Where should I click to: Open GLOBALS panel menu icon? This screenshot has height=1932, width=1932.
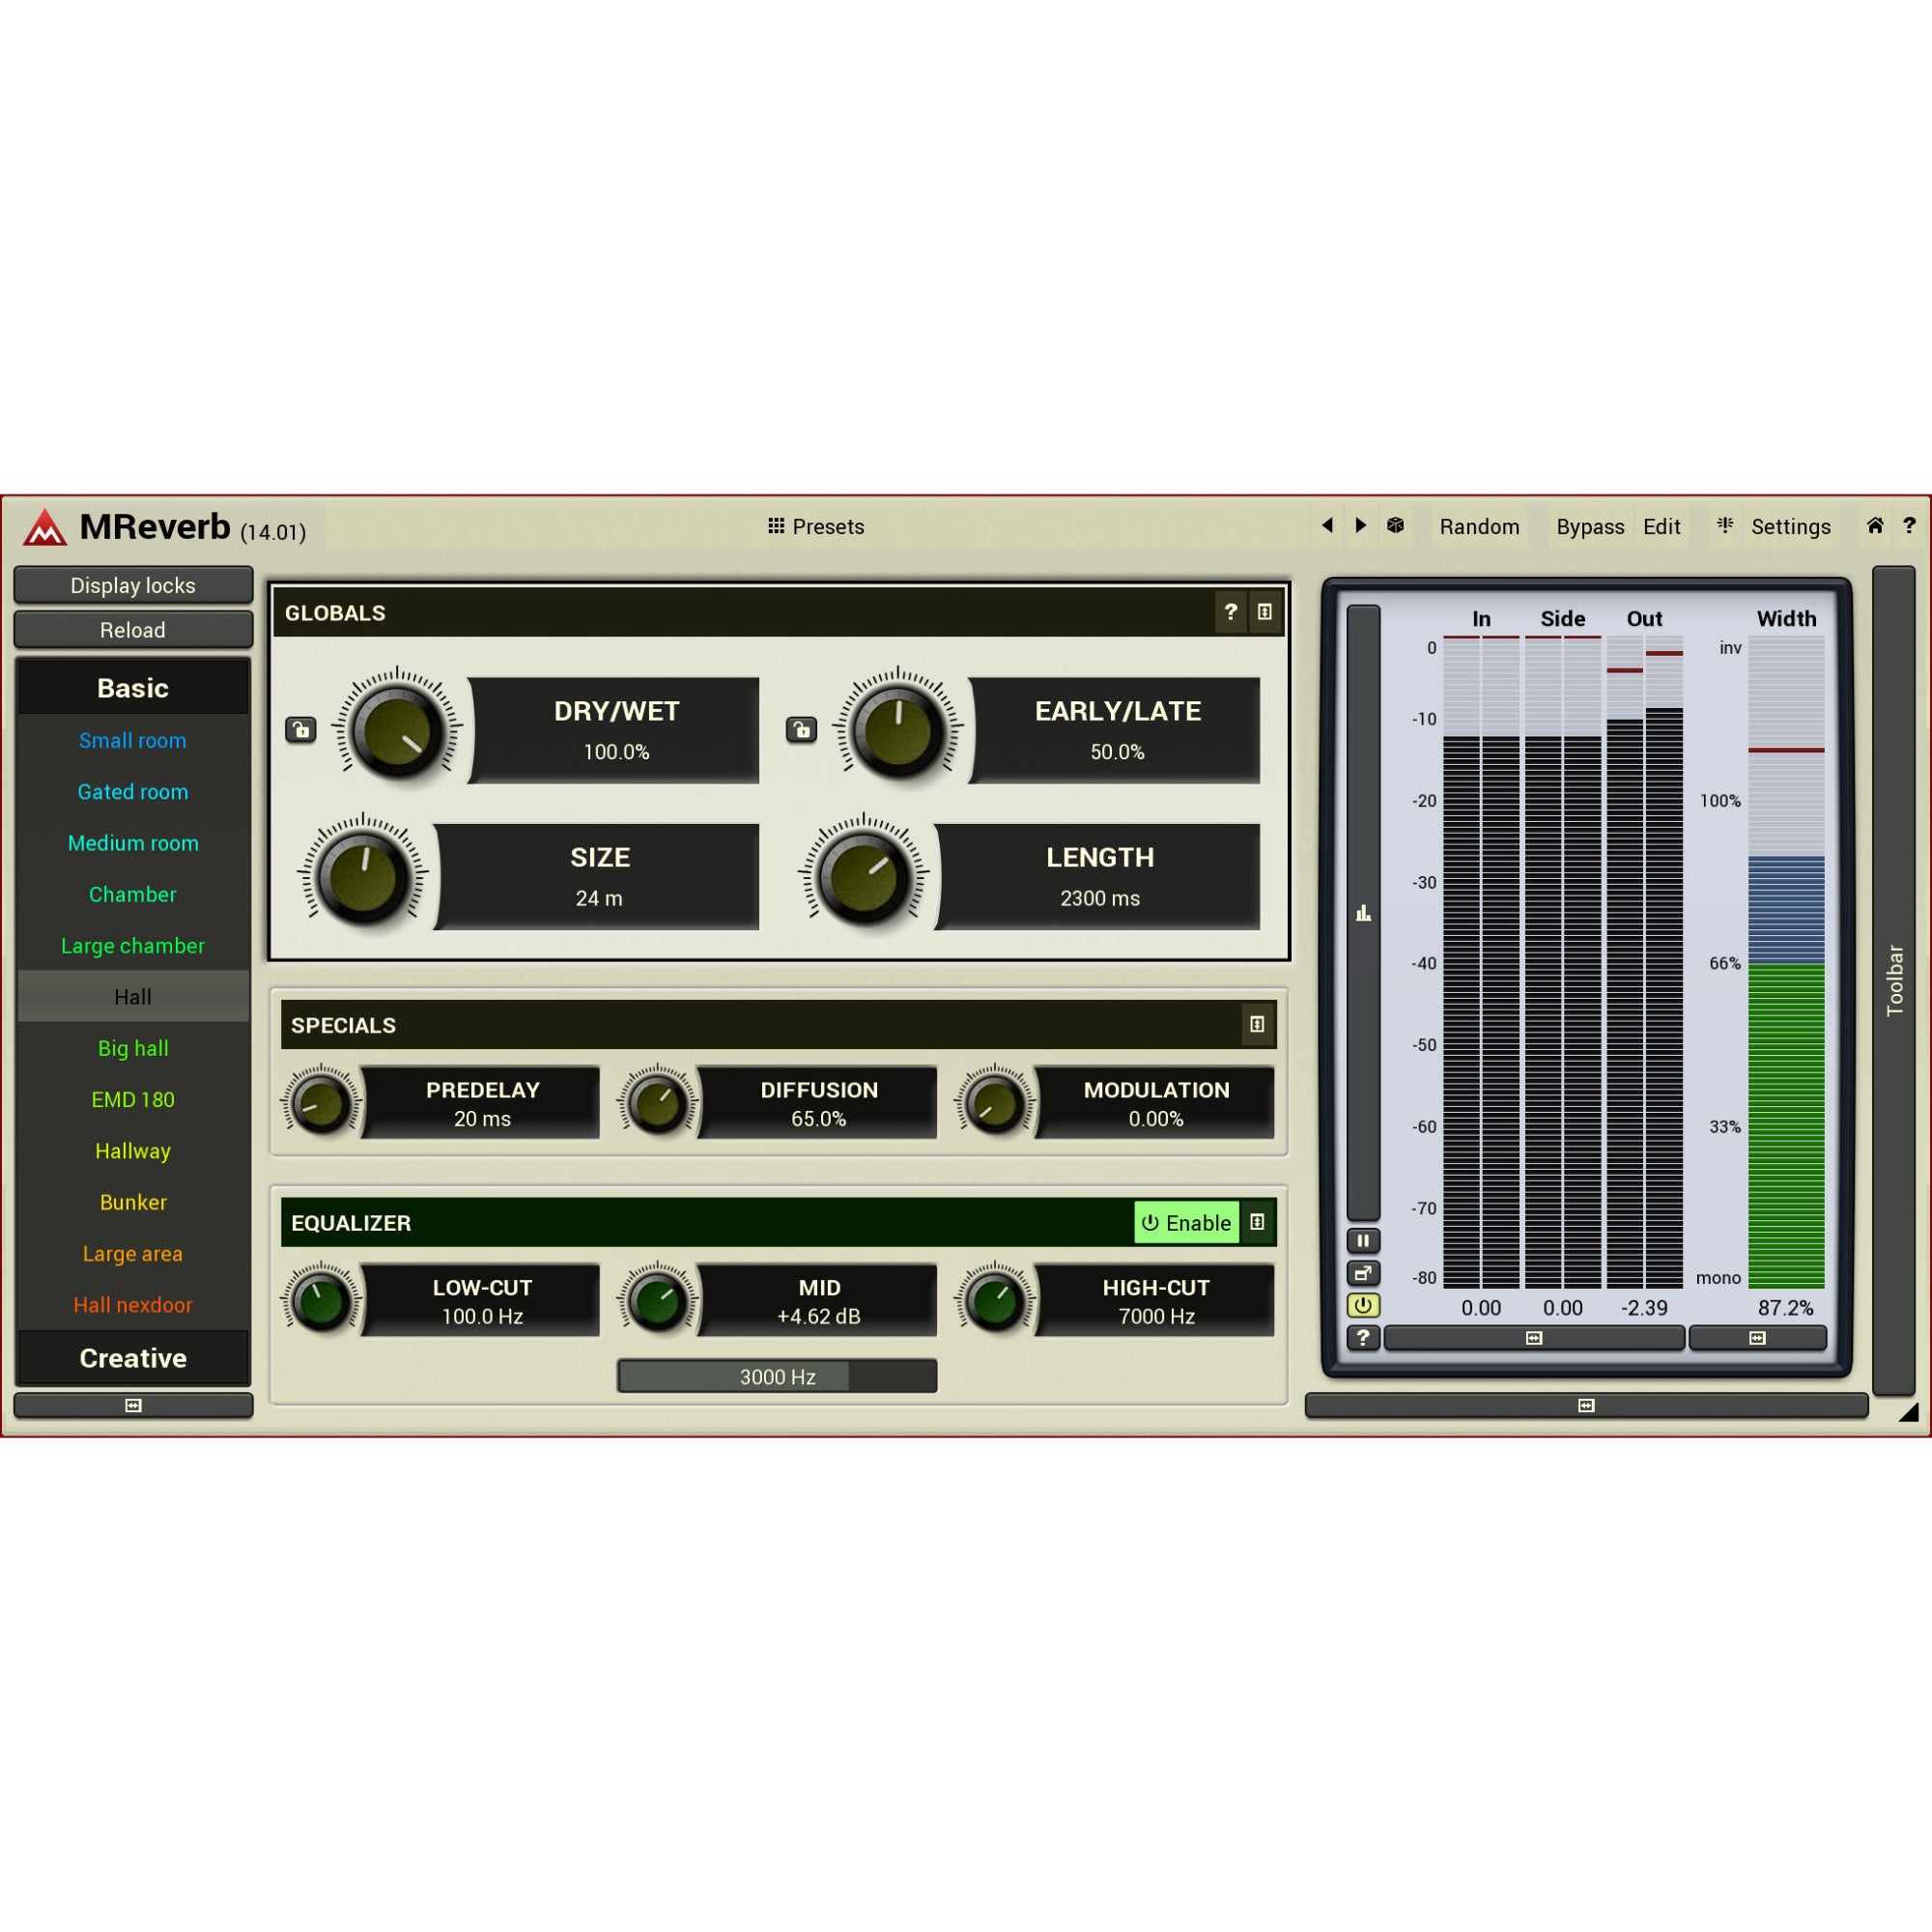[x=1265, y=612]
